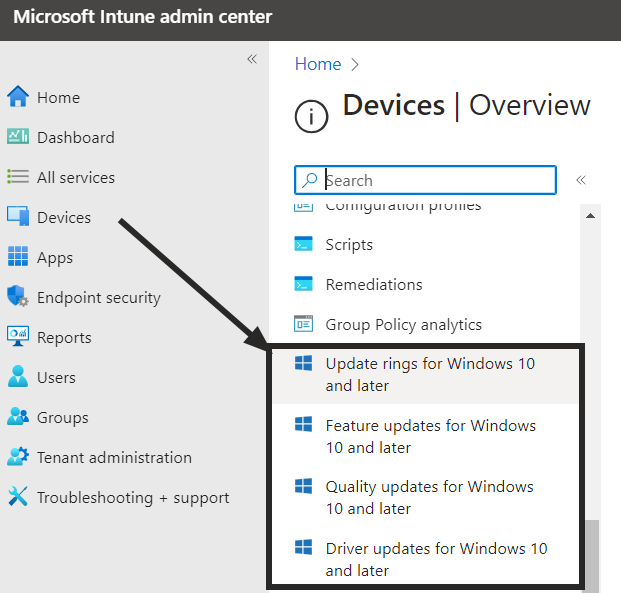
Task: Click the Microsoft Intune admin center title
Action: (x=143, y=17)
